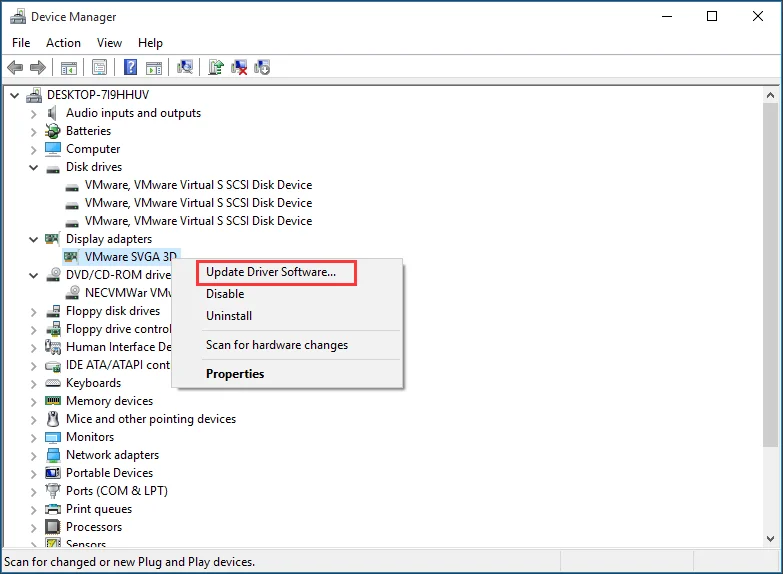Click the Keyboards category icon

[x=52, y=383]
